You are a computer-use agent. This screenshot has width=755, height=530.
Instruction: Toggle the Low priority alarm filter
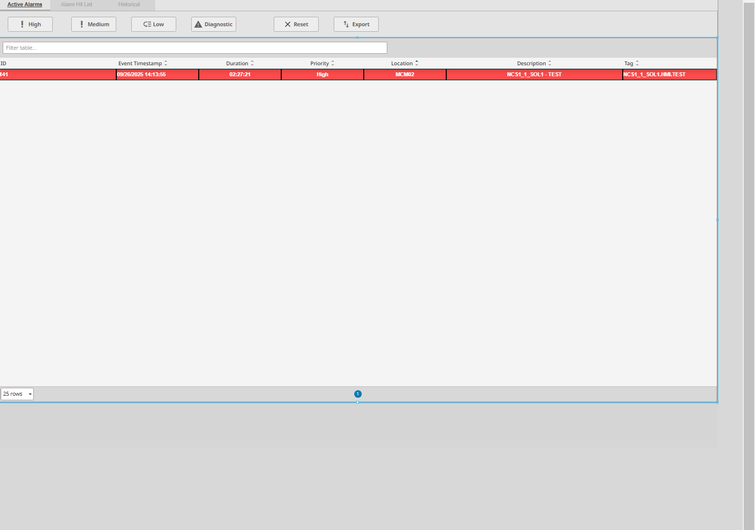coord(153,24)
